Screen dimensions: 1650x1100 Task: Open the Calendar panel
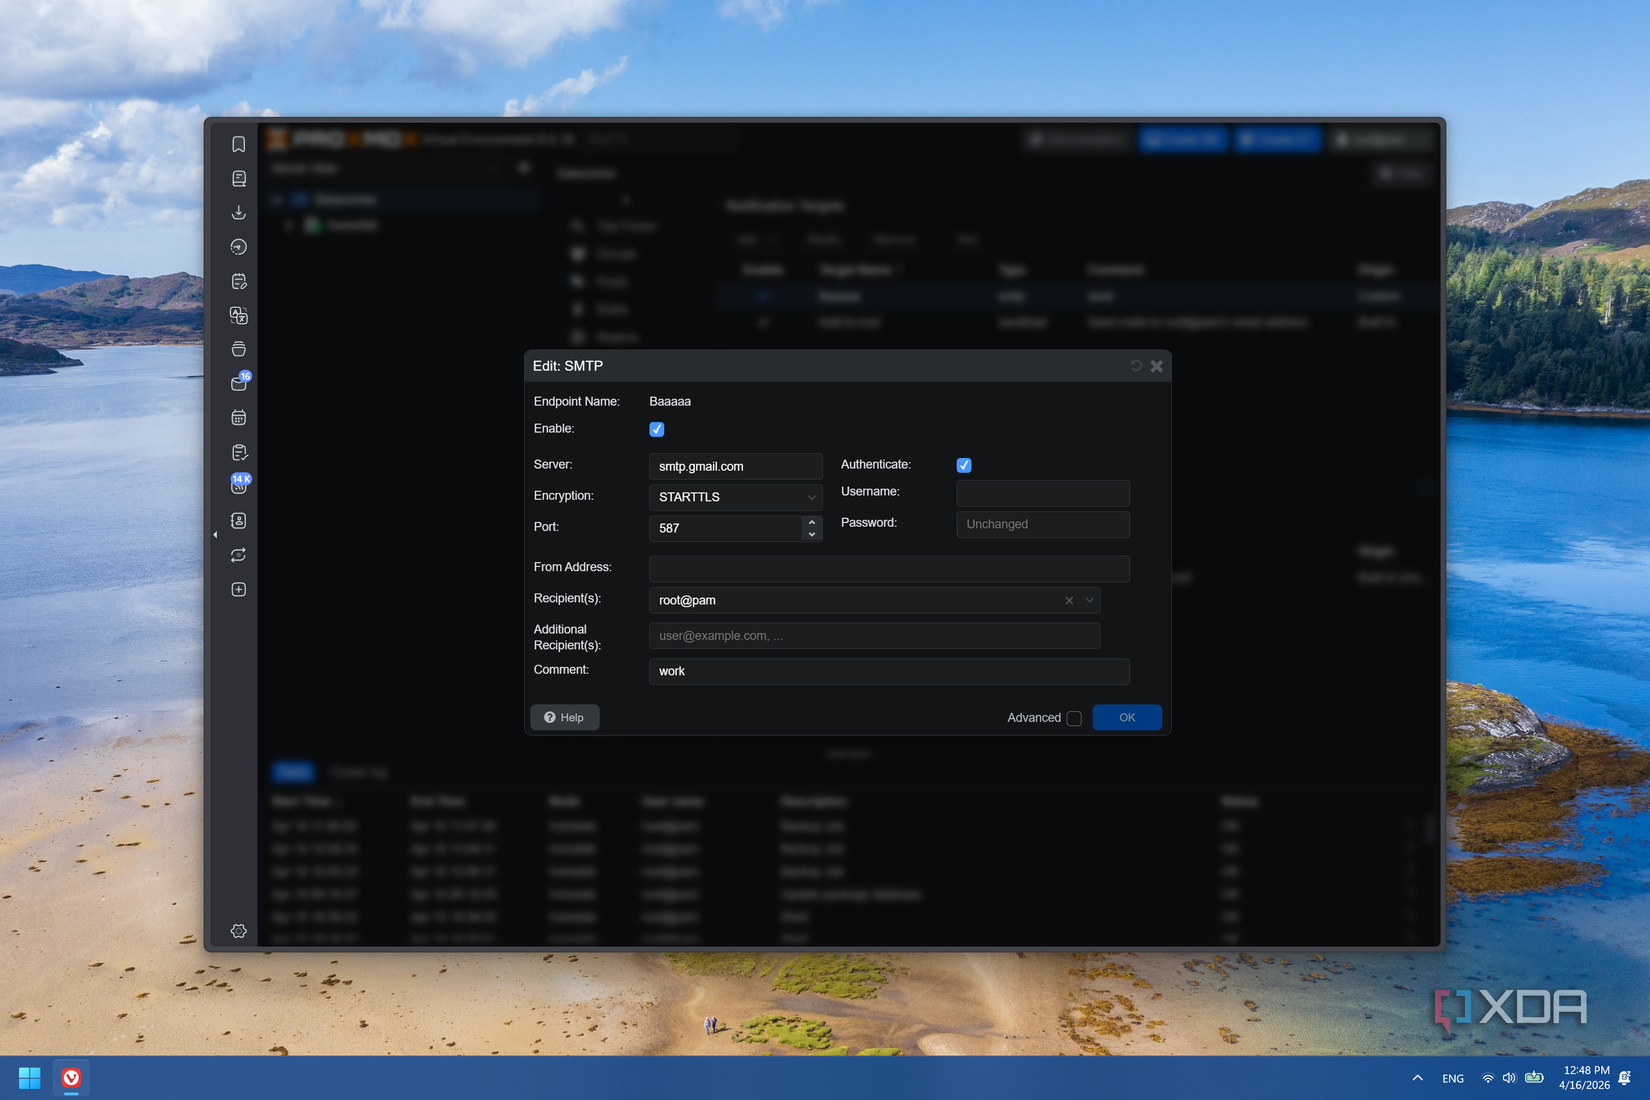coord(238,417)
